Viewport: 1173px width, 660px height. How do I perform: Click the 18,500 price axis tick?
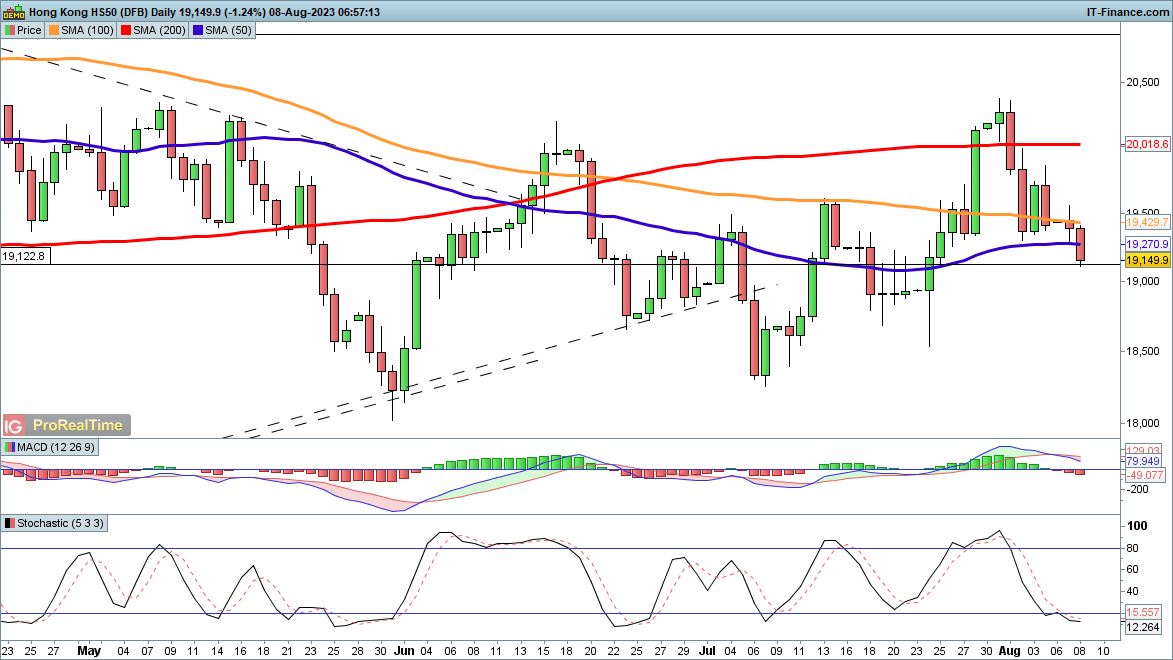click(1143, 352)
